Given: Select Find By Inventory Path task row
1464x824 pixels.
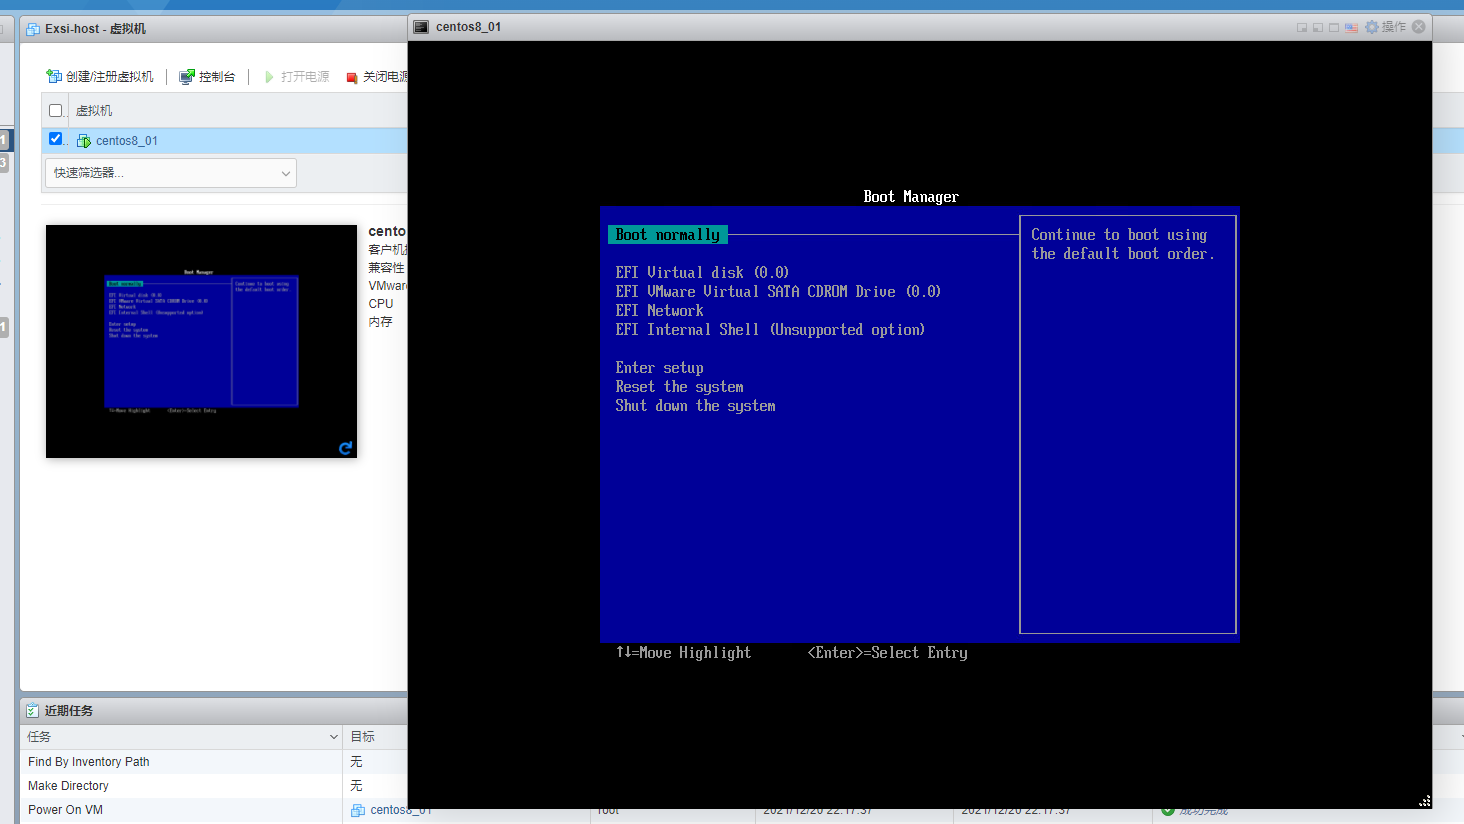Looking at the screenshot, I should coord(213,762).
